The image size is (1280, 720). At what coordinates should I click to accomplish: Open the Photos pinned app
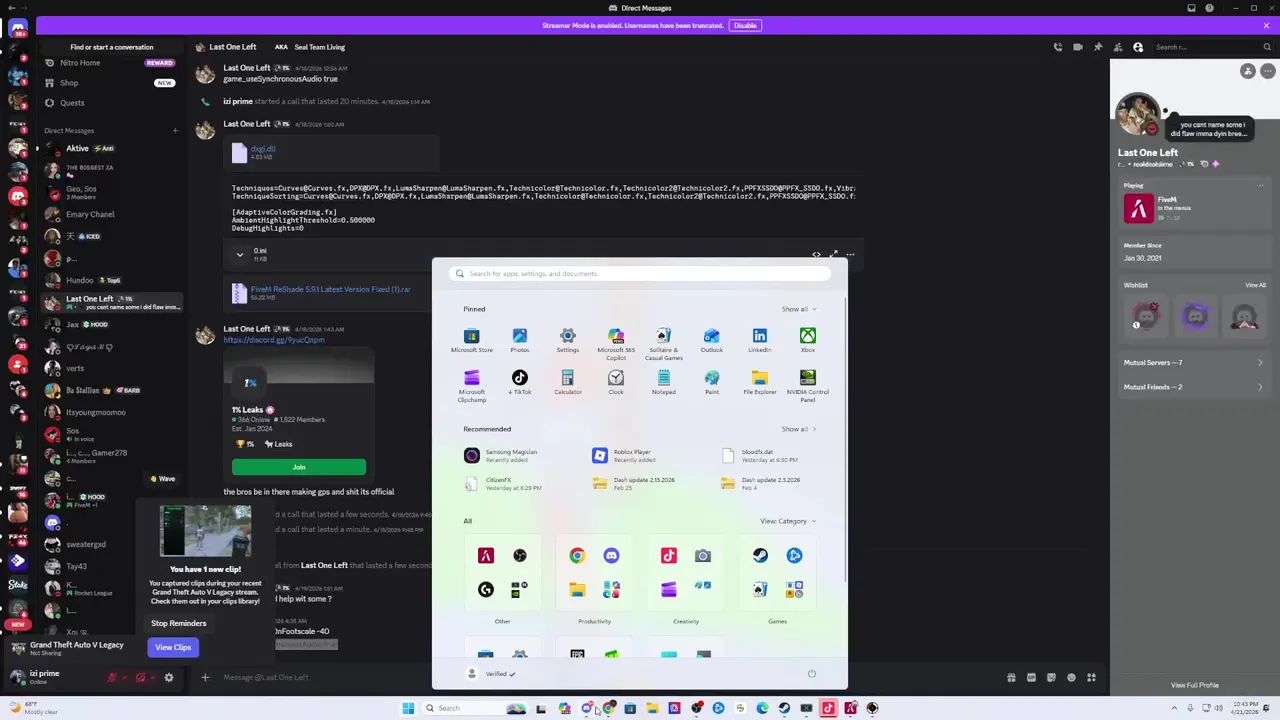pyautogui.click(x=519, y=340)
